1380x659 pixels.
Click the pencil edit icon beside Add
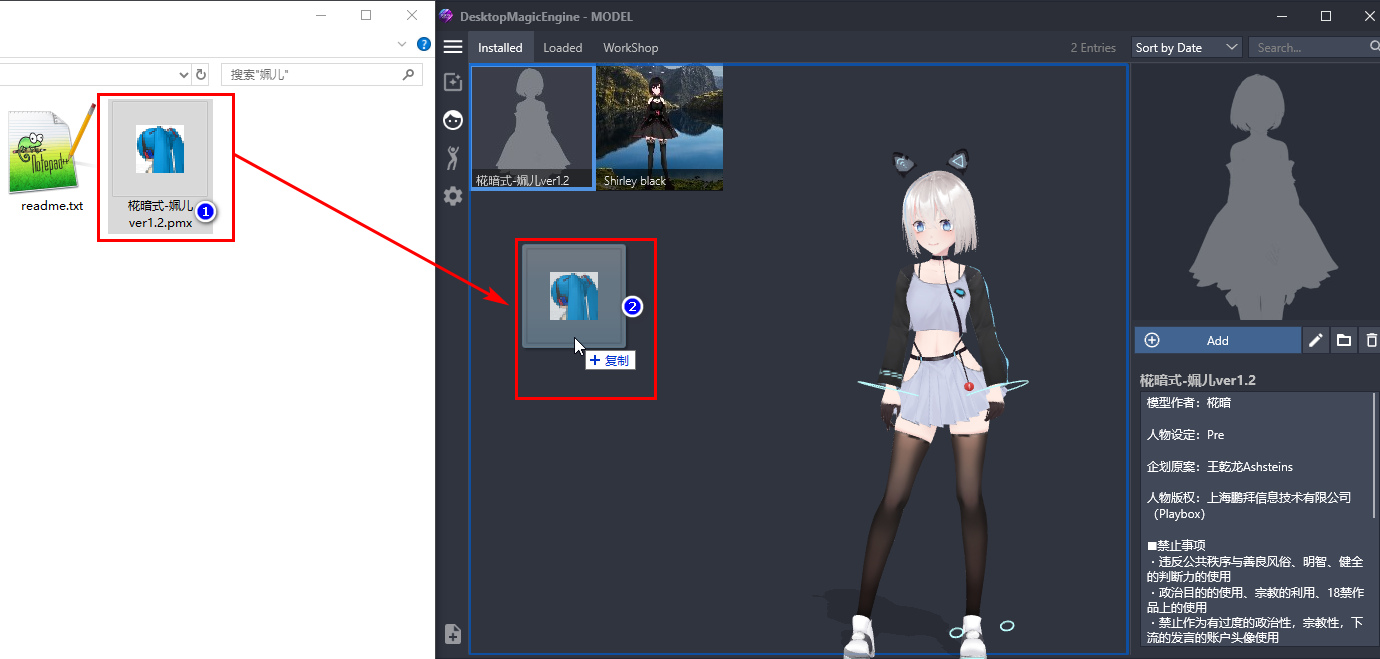pyautogui.click(x=1316, y=341)
